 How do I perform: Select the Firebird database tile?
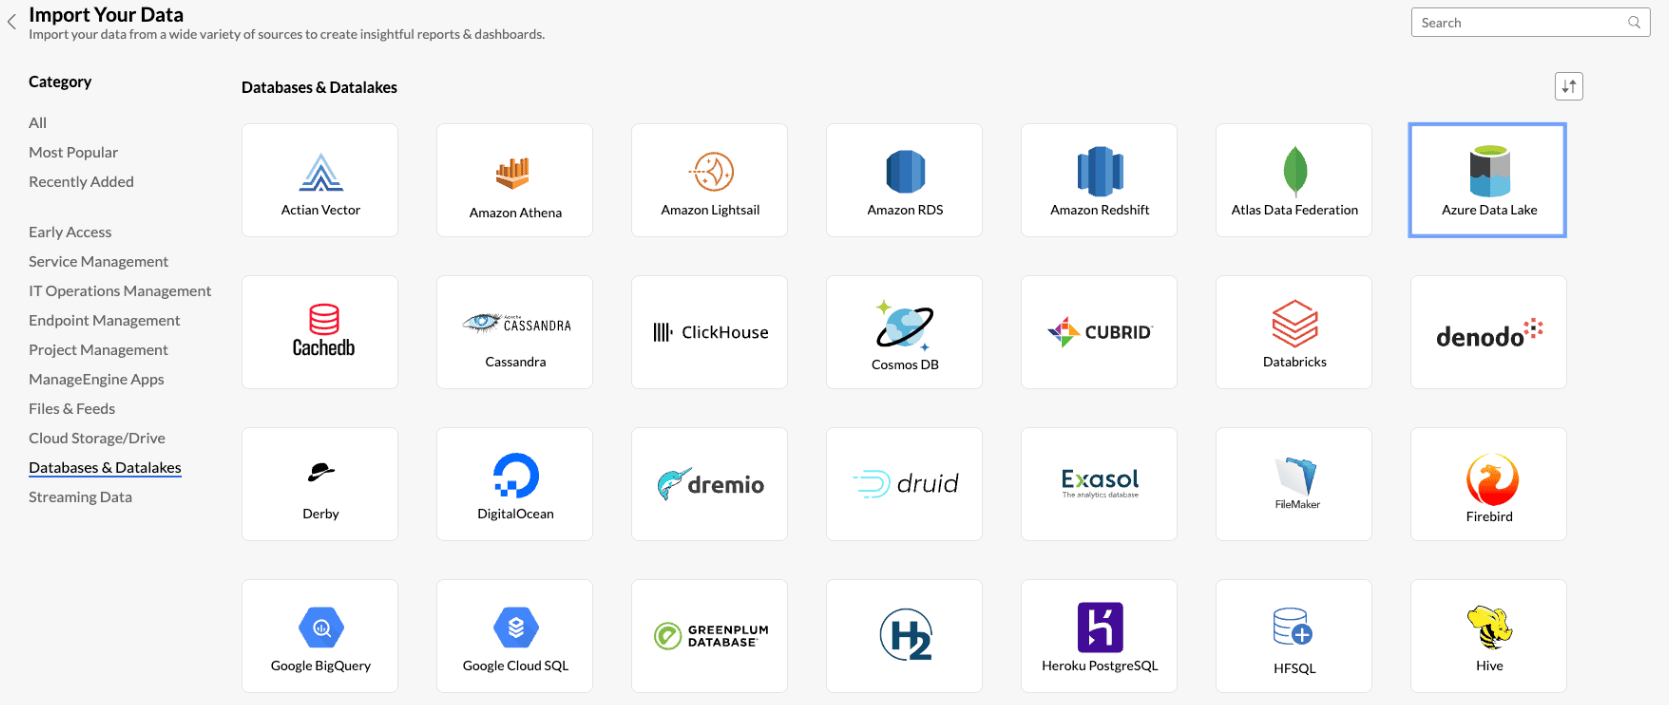1489,484
